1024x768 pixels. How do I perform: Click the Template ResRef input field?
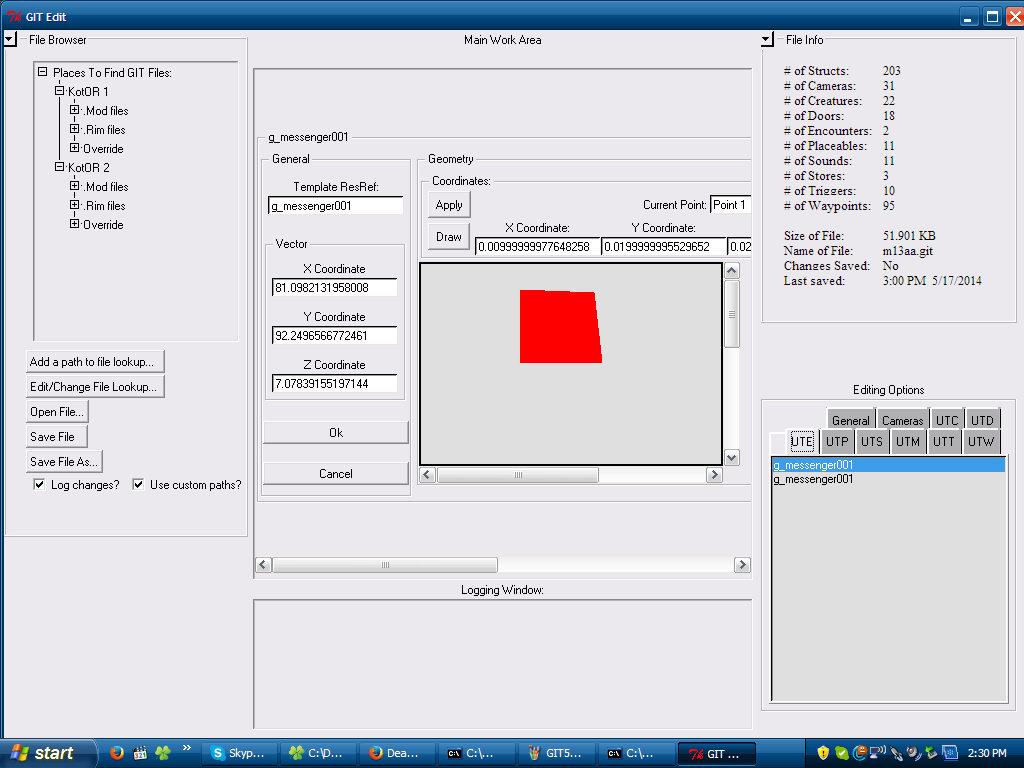(x=336, y=206)
